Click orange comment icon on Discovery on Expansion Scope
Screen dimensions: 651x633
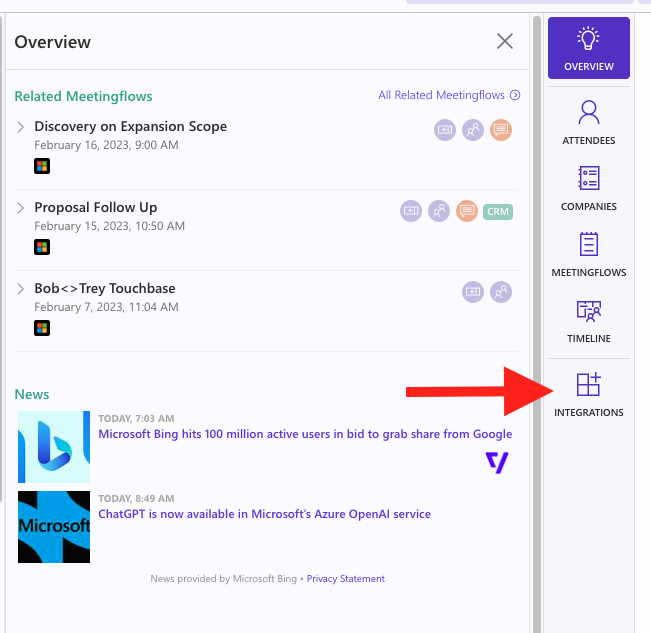501,130
